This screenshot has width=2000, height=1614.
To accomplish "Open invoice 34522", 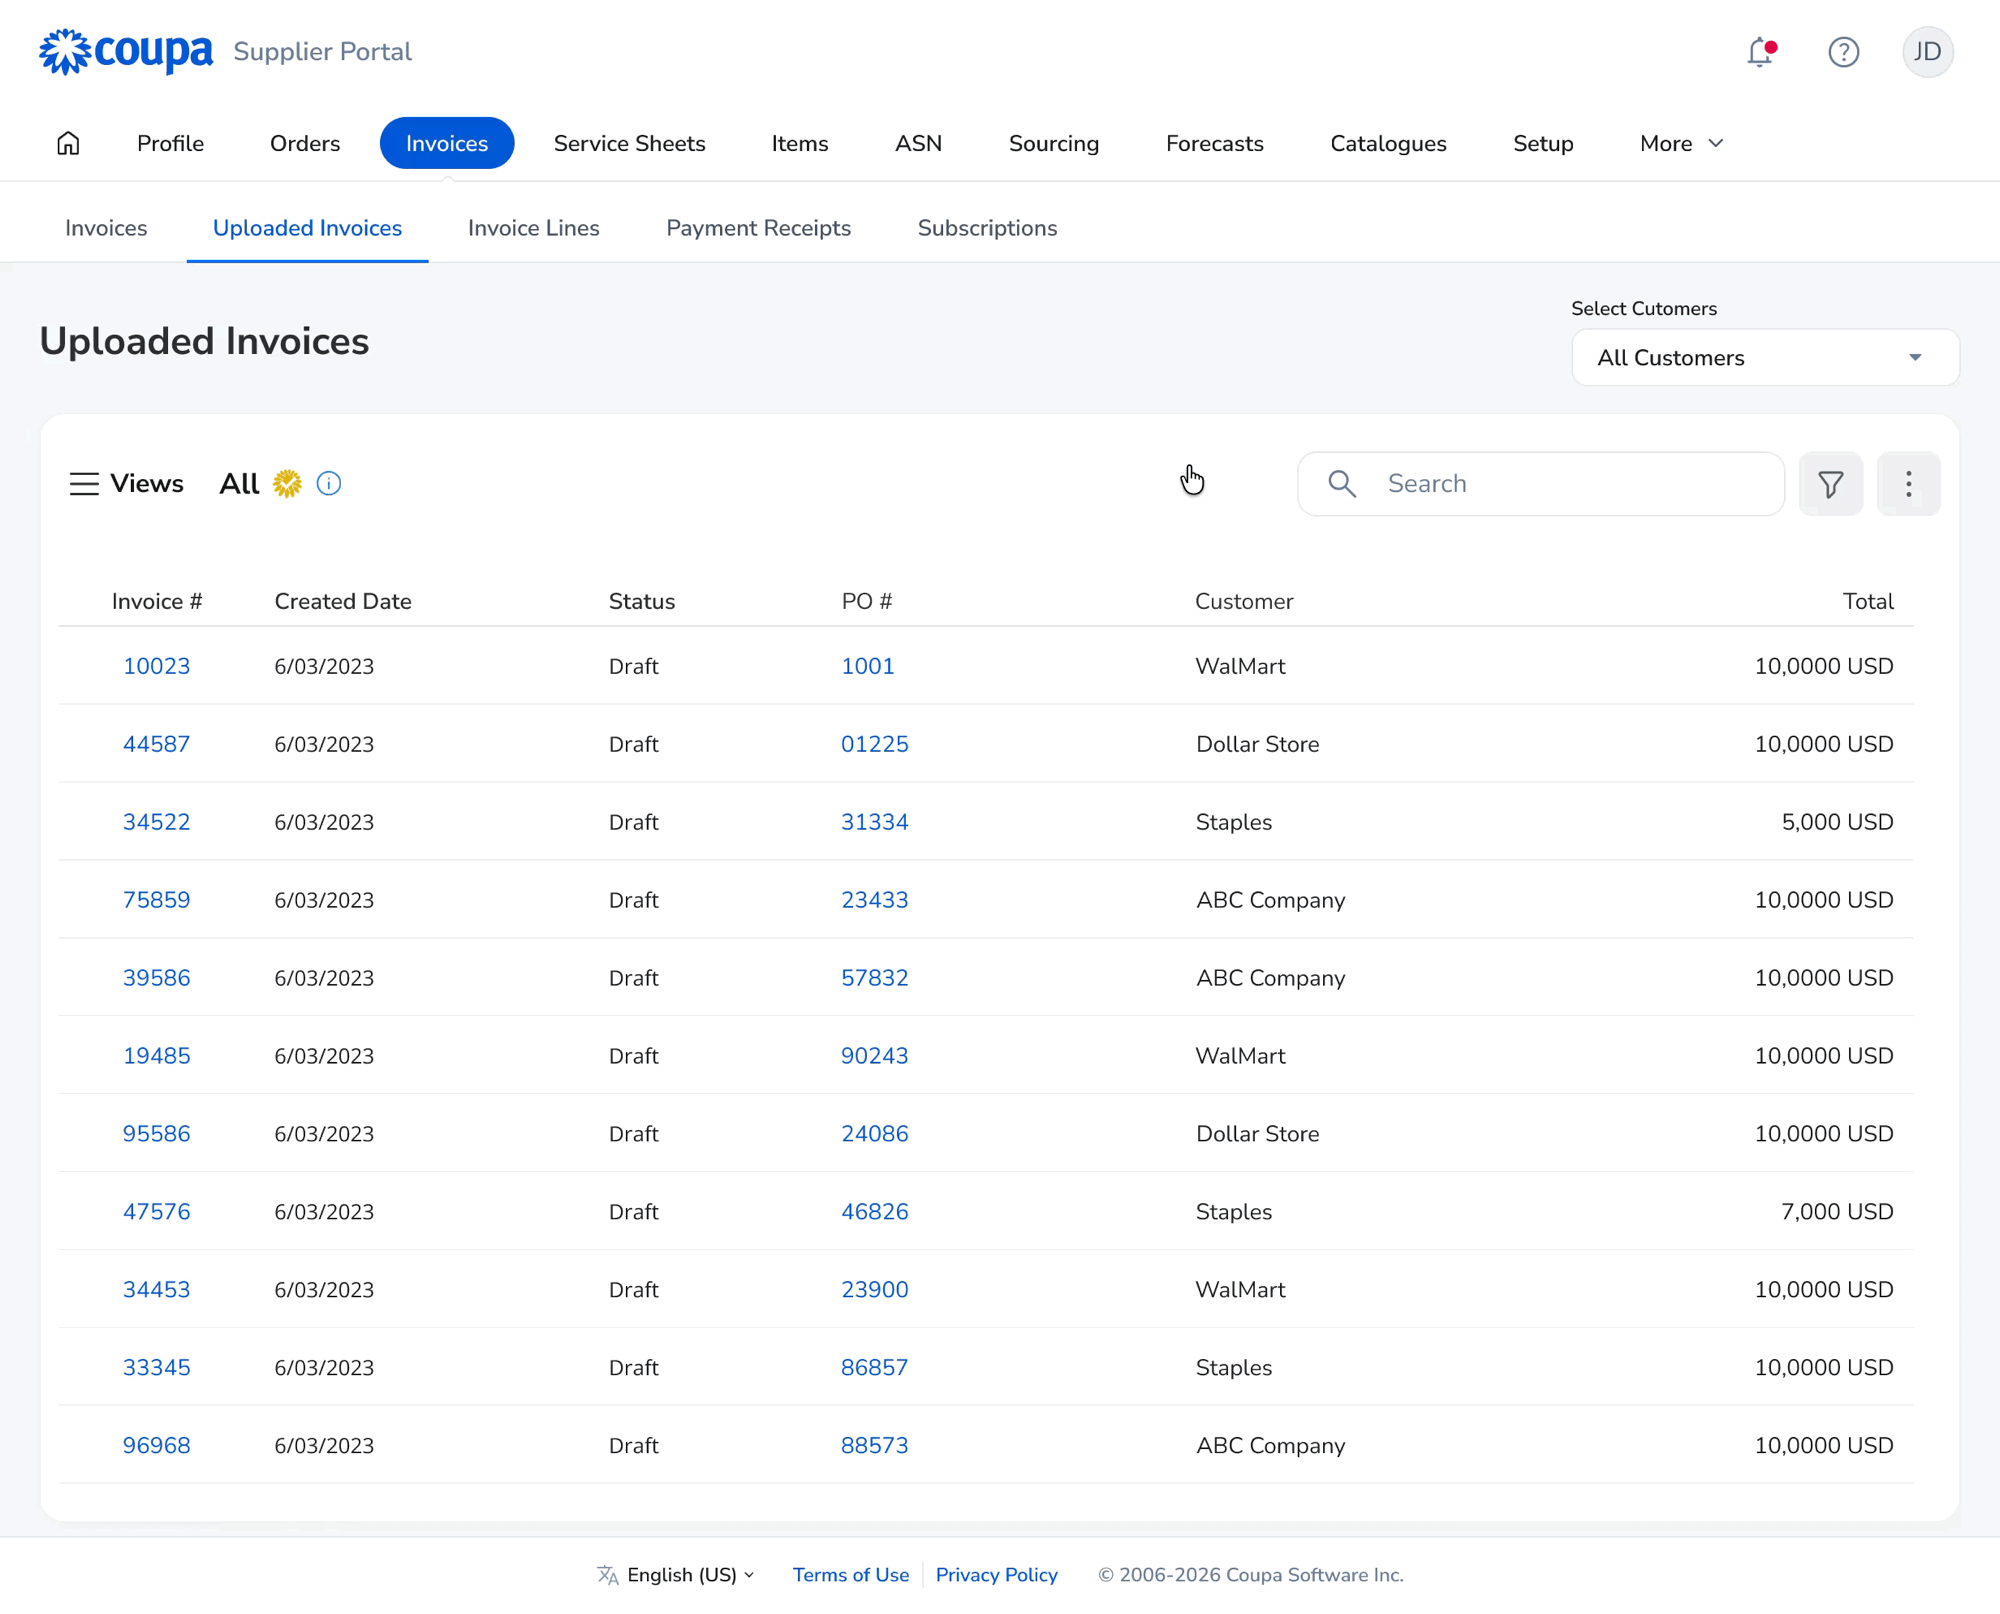I will (x=156, y=822).
